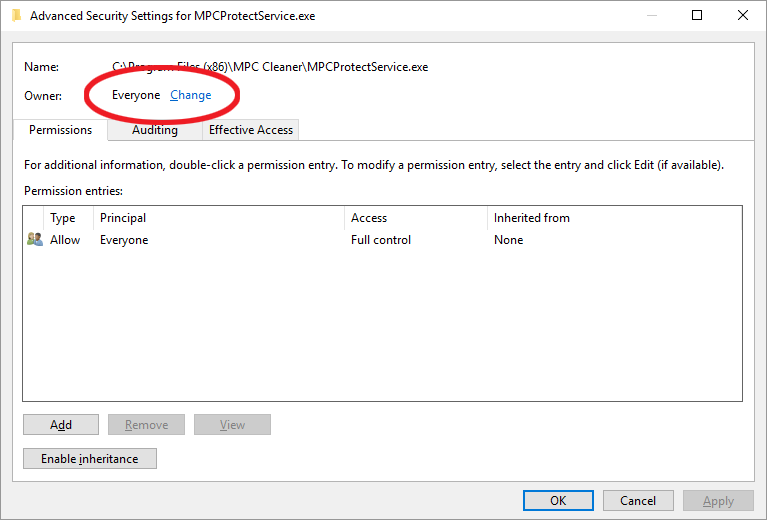
Task: Switch to the Auditing tab
Action: point(155,130)
